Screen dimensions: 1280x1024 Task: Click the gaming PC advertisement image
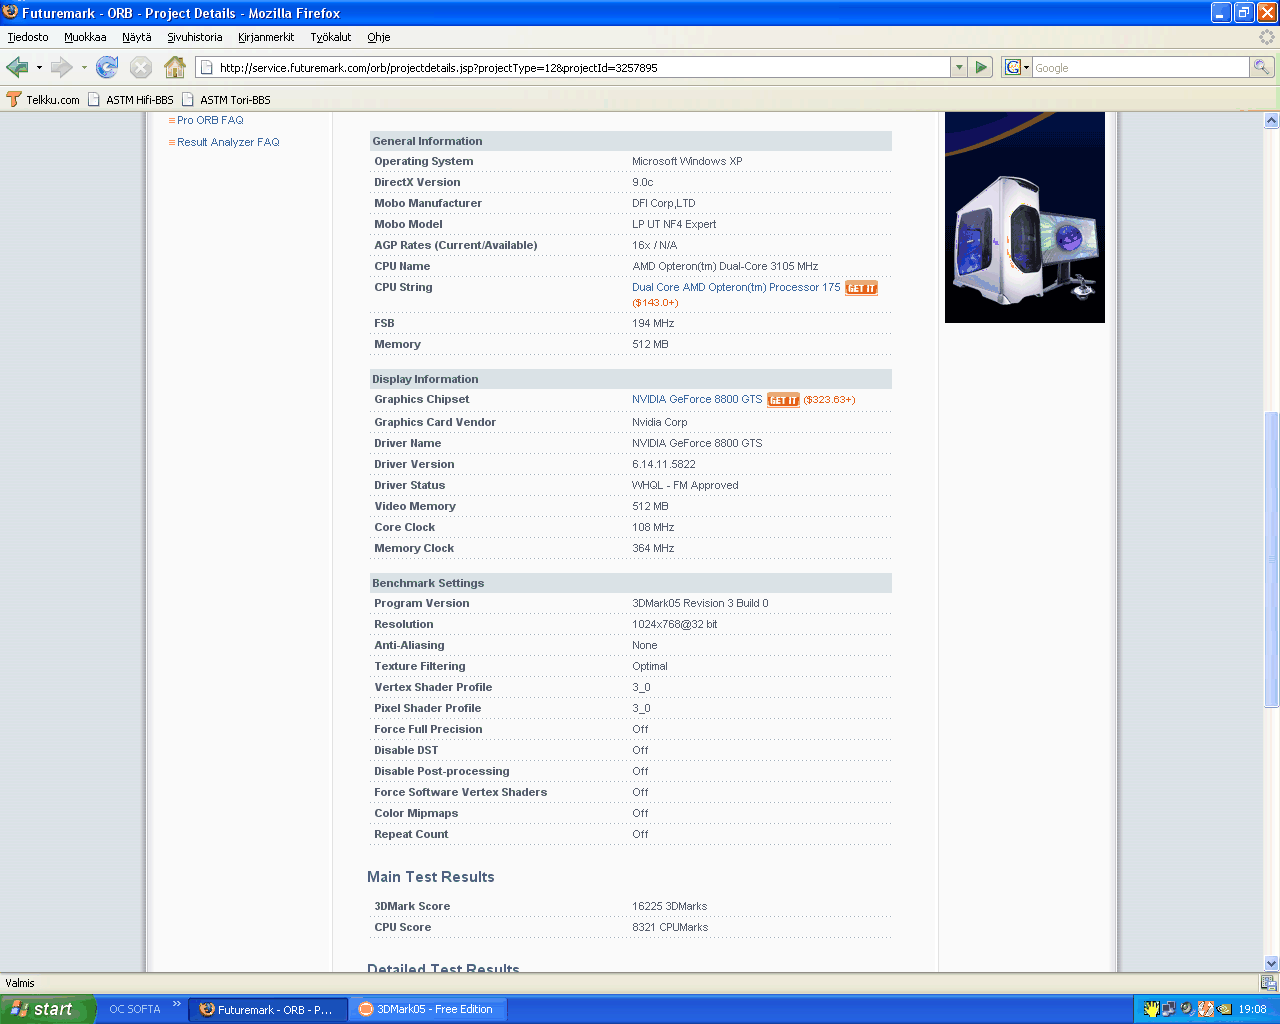[1025, 217]
